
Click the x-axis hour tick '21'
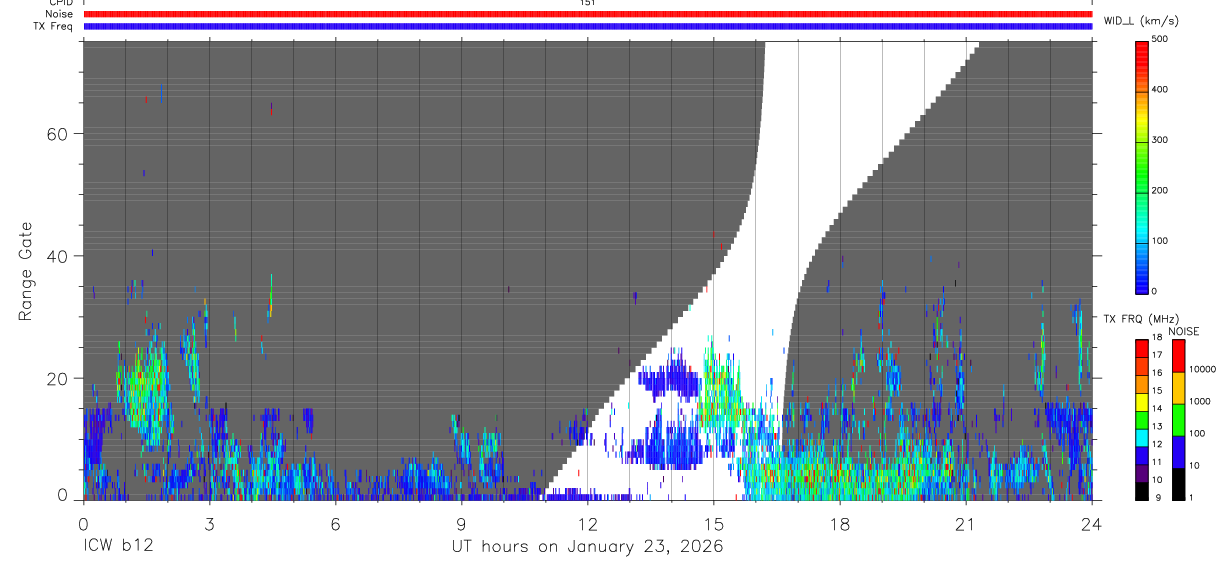point(966,524)
